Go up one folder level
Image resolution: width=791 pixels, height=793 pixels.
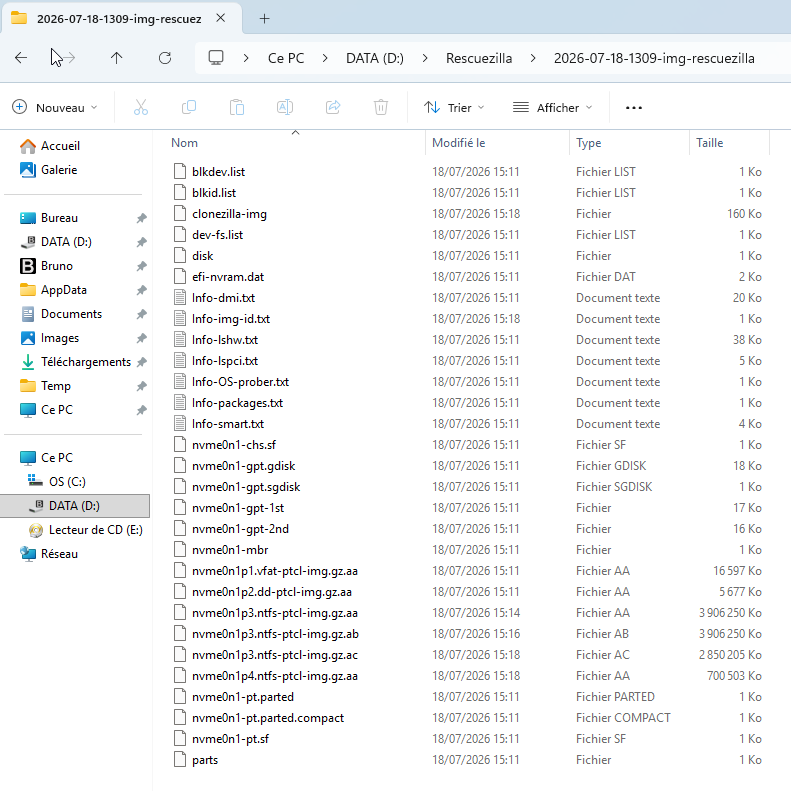pos(116,58)
